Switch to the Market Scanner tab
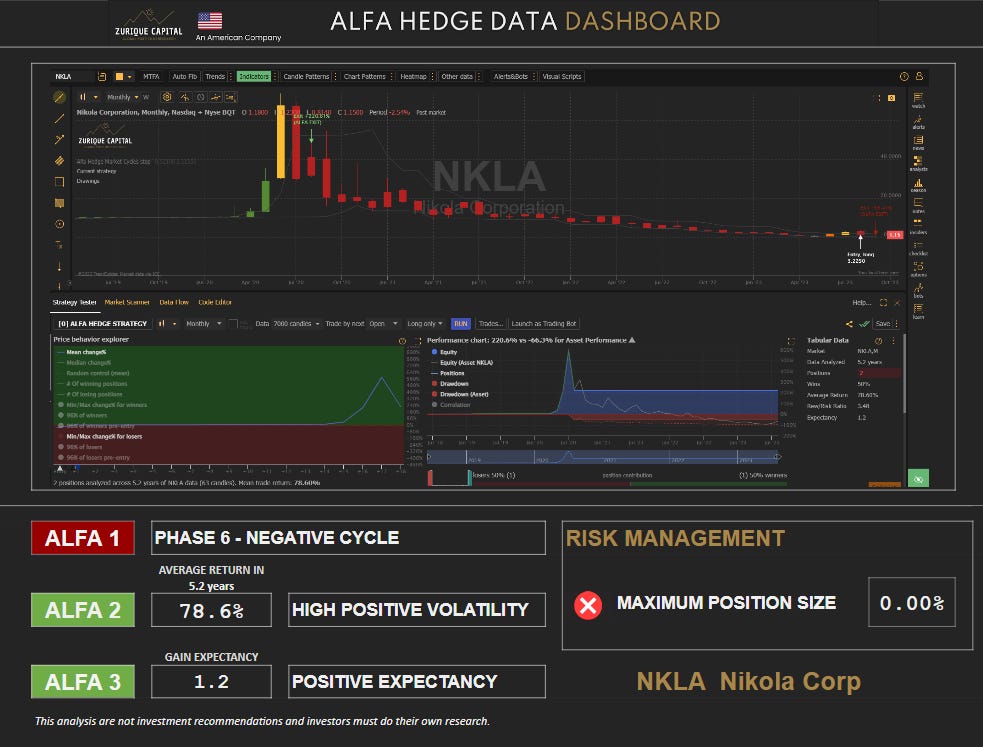 [127, 303]
